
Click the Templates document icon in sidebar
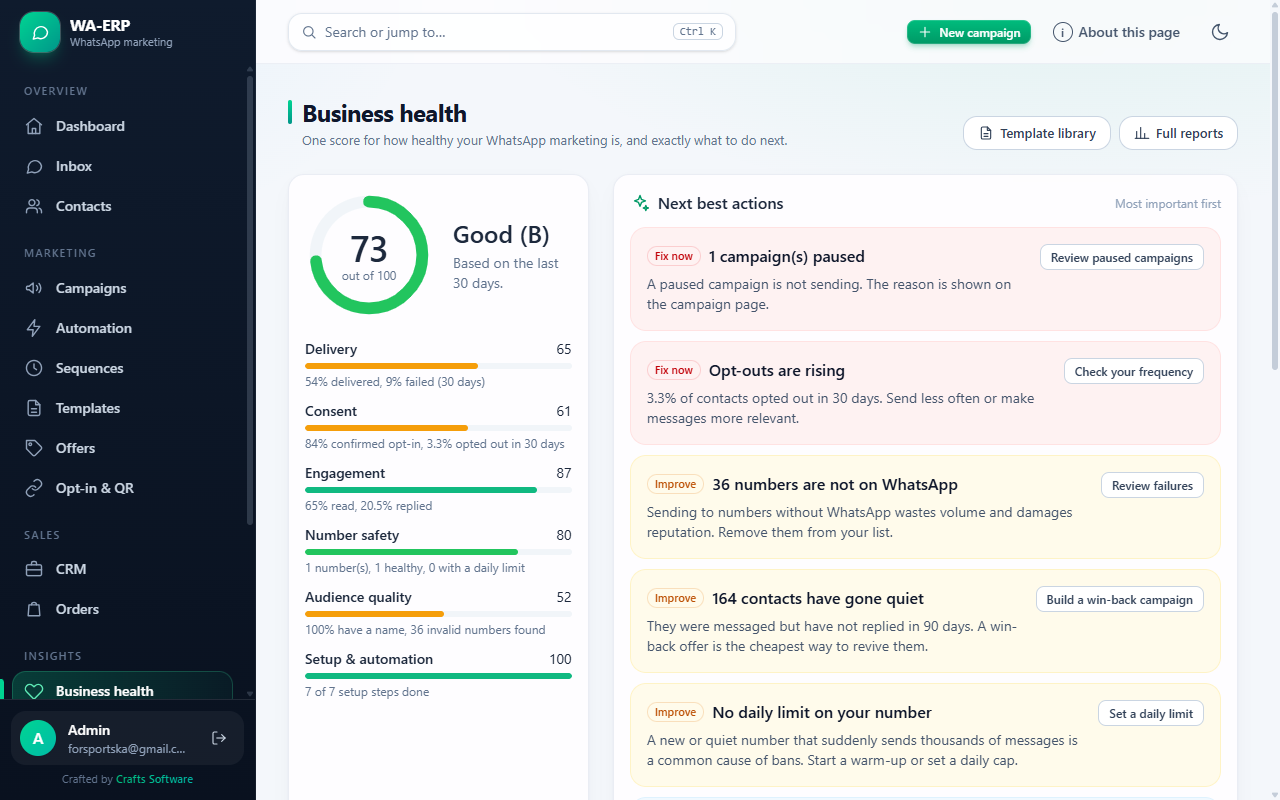pyautogui.click(x=34, y=408)
